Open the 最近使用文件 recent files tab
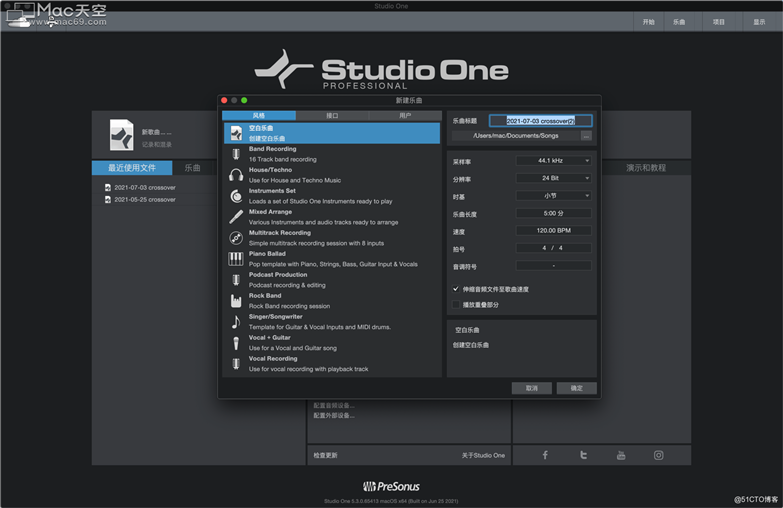 (132, 168)
